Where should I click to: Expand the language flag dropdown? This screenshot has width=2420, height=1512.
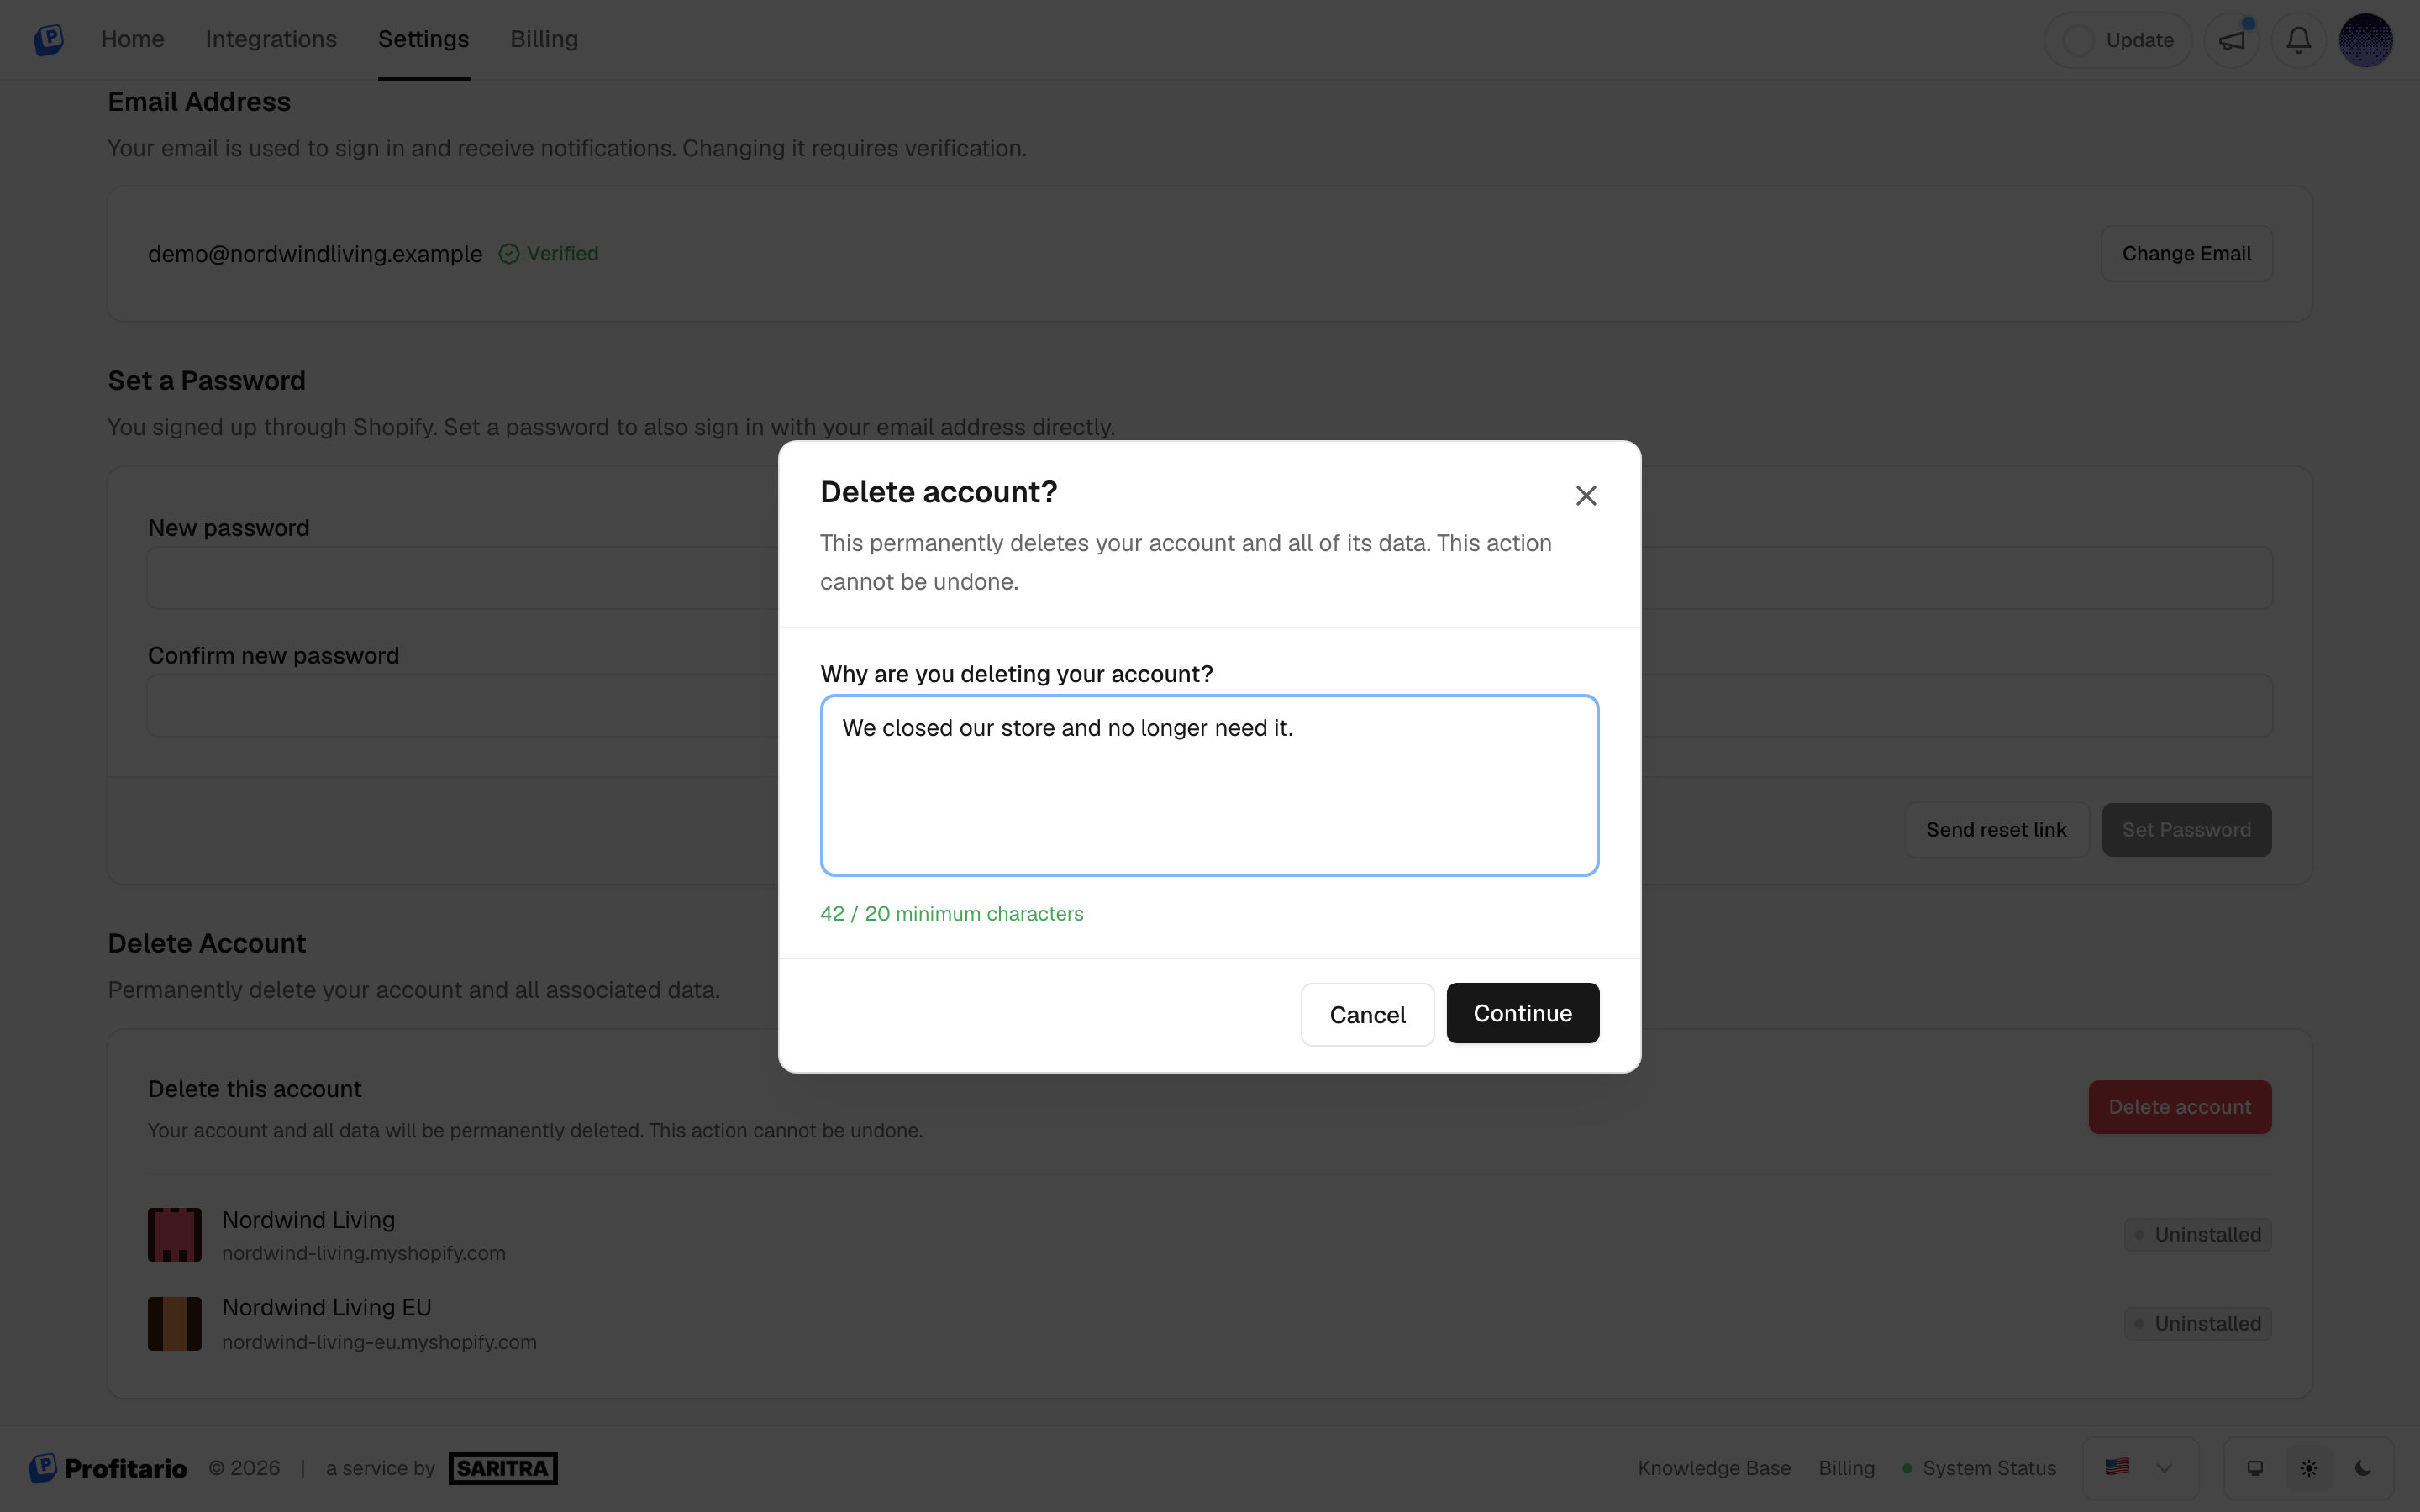coord(2139,1468)
